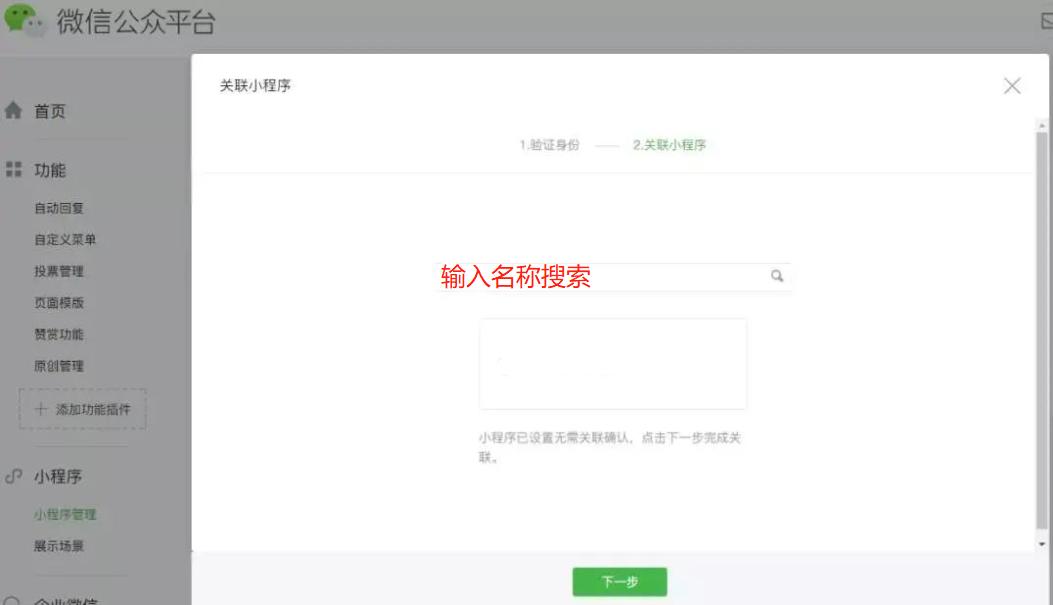Click the WeChat panda logo icon
This screenshot has width=1053, height=605.
22,18
